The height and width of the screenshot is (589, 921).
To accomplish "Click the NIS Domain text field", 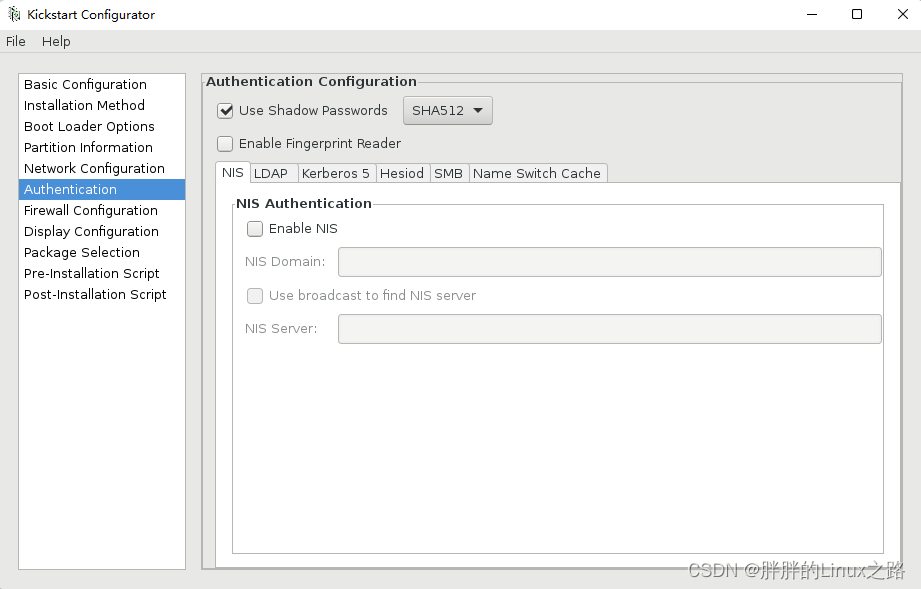I will coord(609,262).
